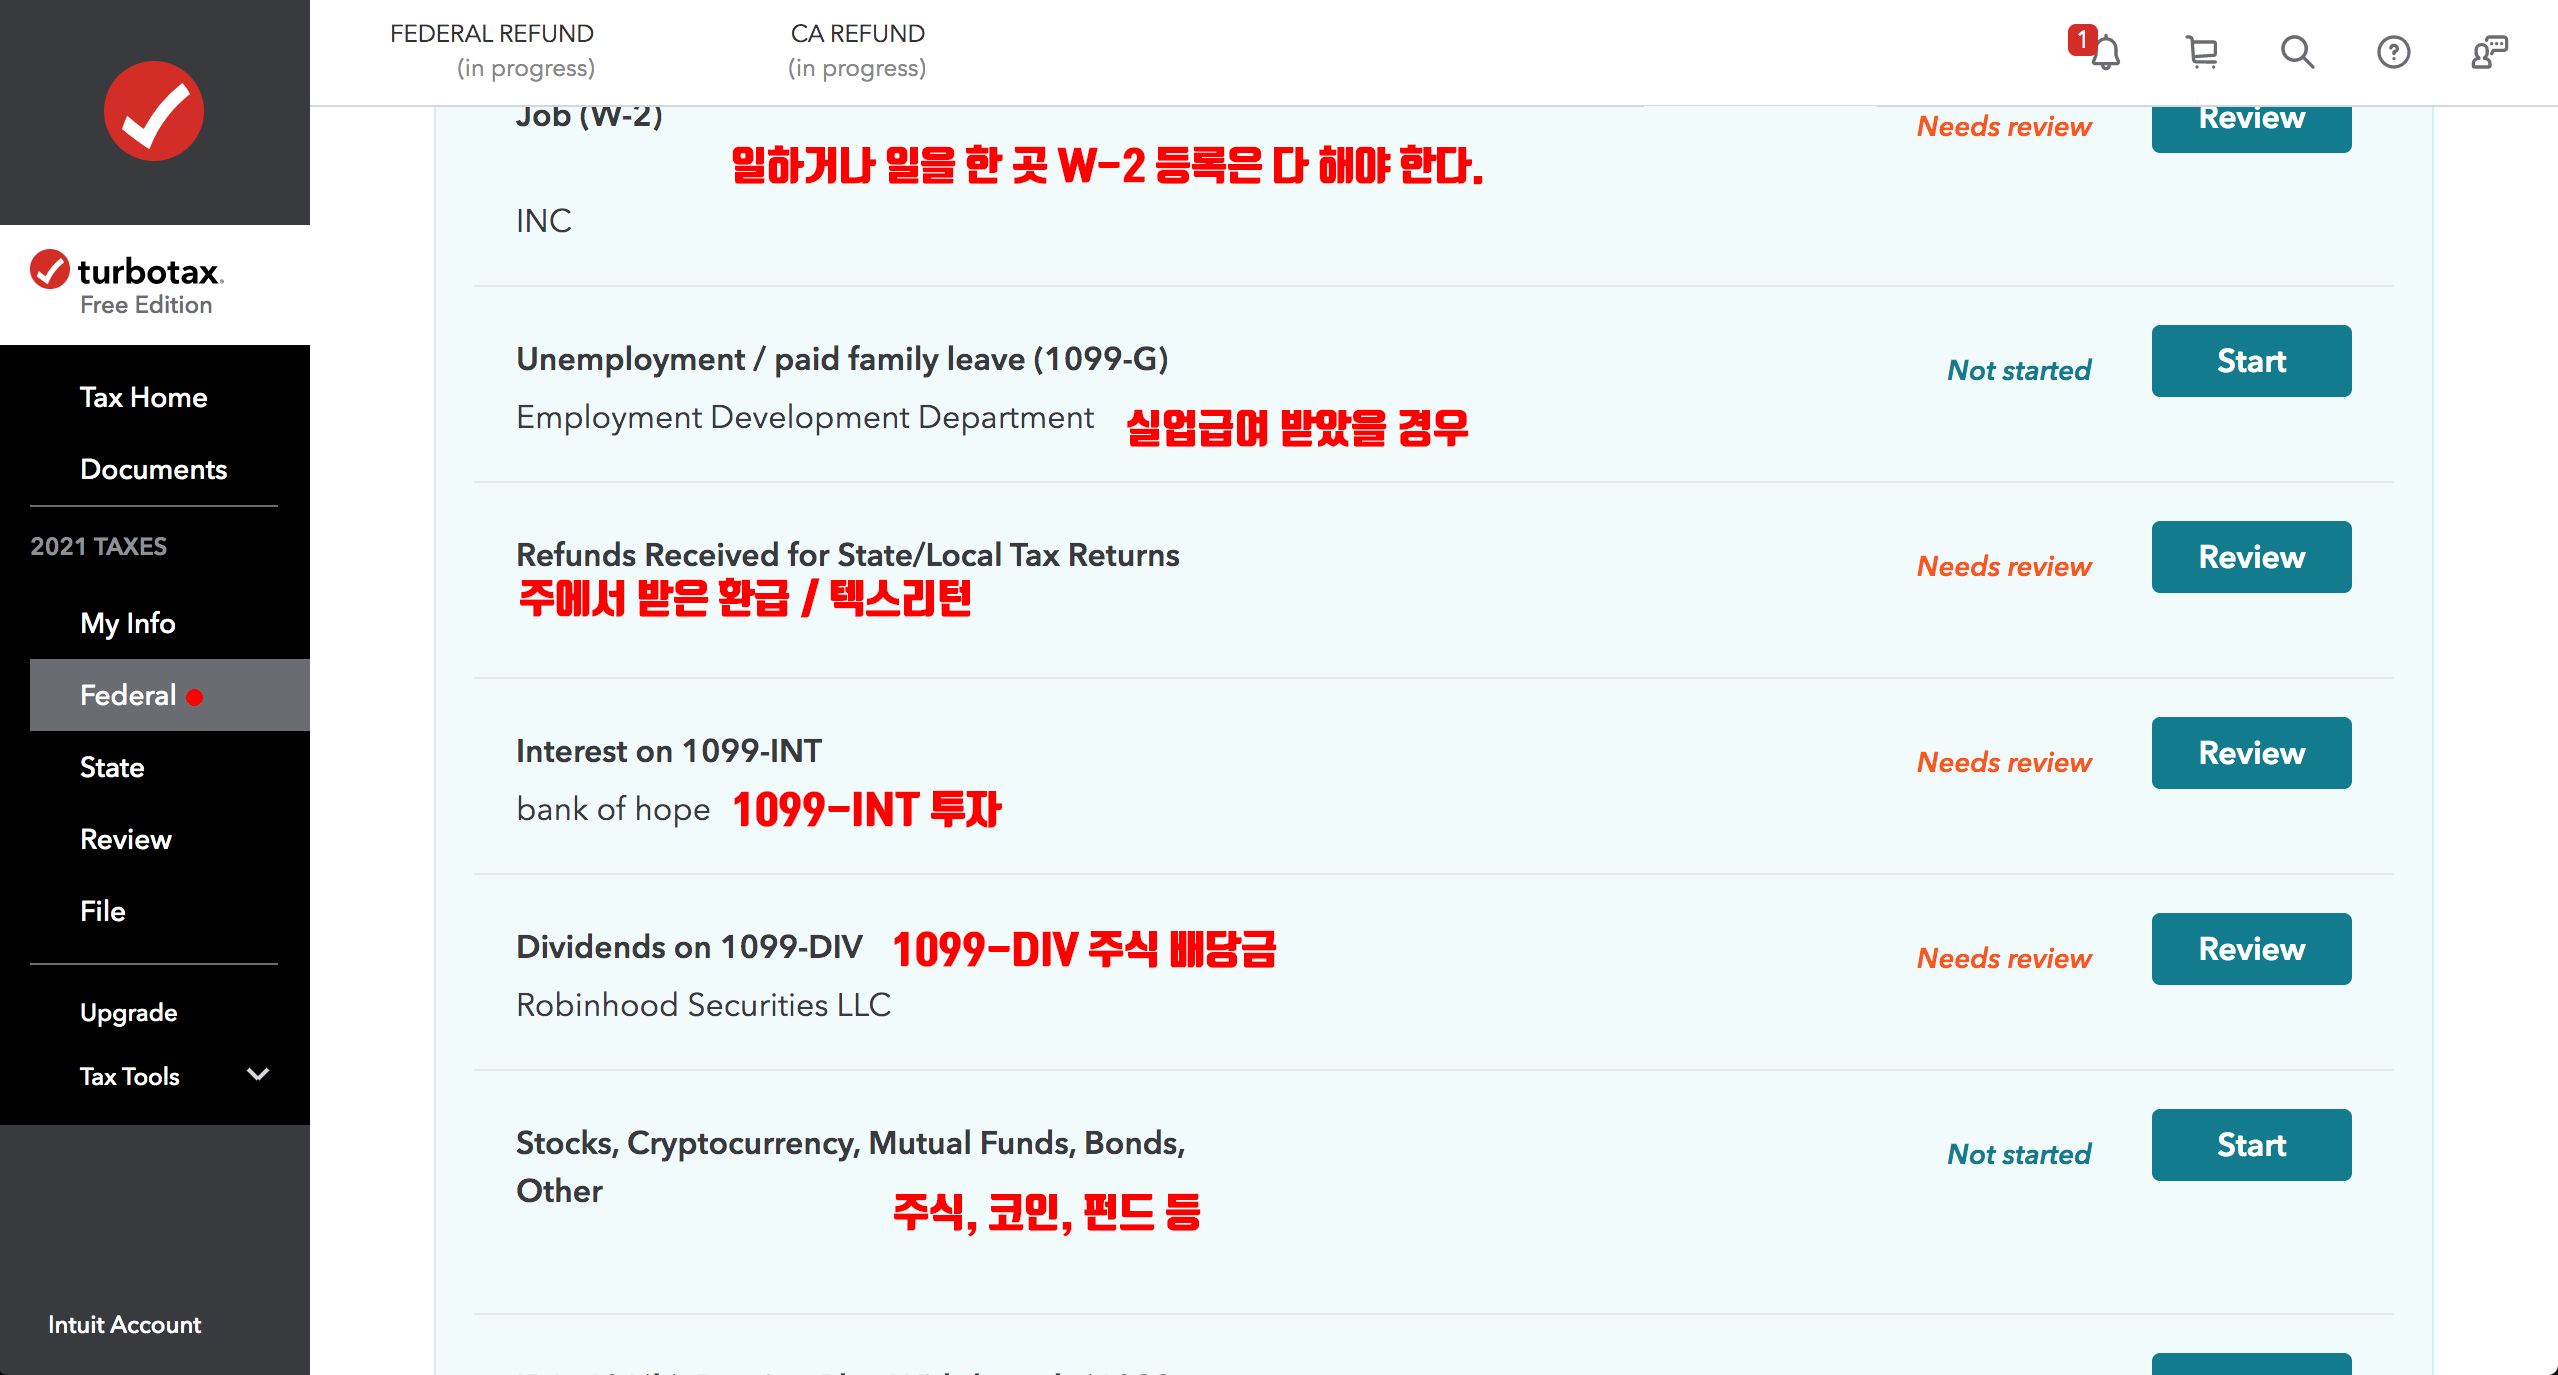This screenshot has height=1375, width=2558.
Task: Open the notifications bell icon
Action: (2104, 52)
